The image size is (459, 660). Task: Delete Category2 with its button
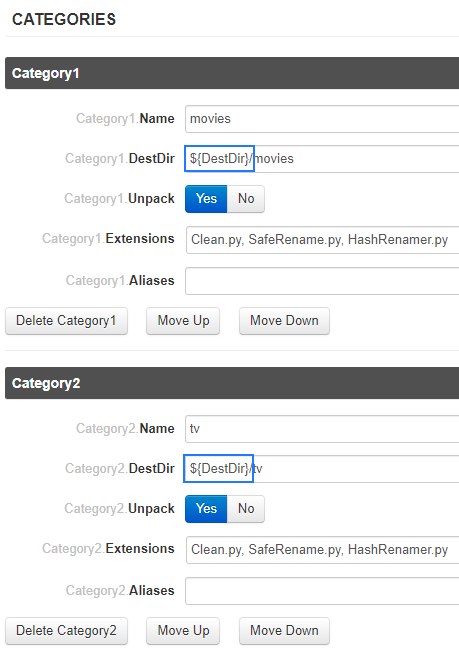point(66,631)
